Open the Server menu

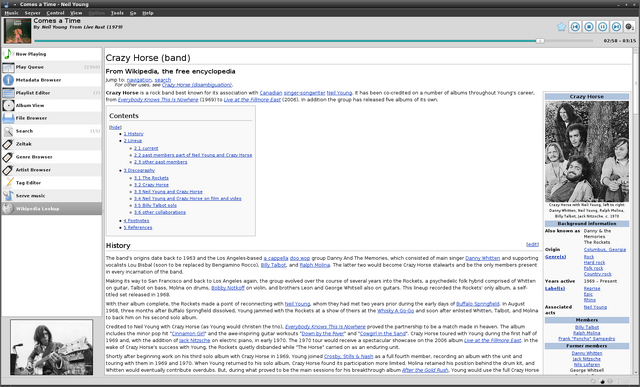pos(32,13)
